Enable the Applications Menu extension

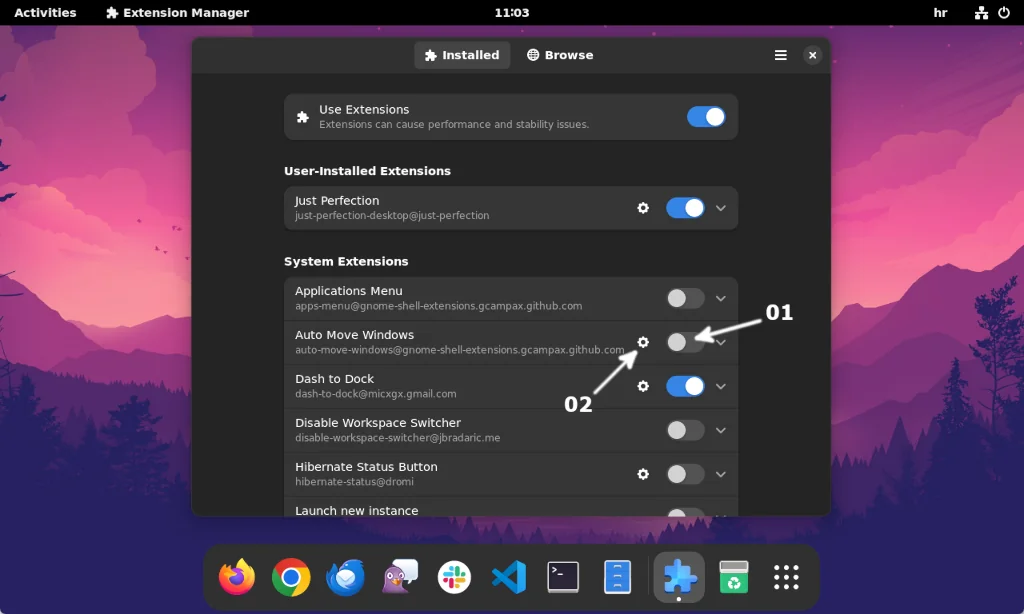click(685, 298)
